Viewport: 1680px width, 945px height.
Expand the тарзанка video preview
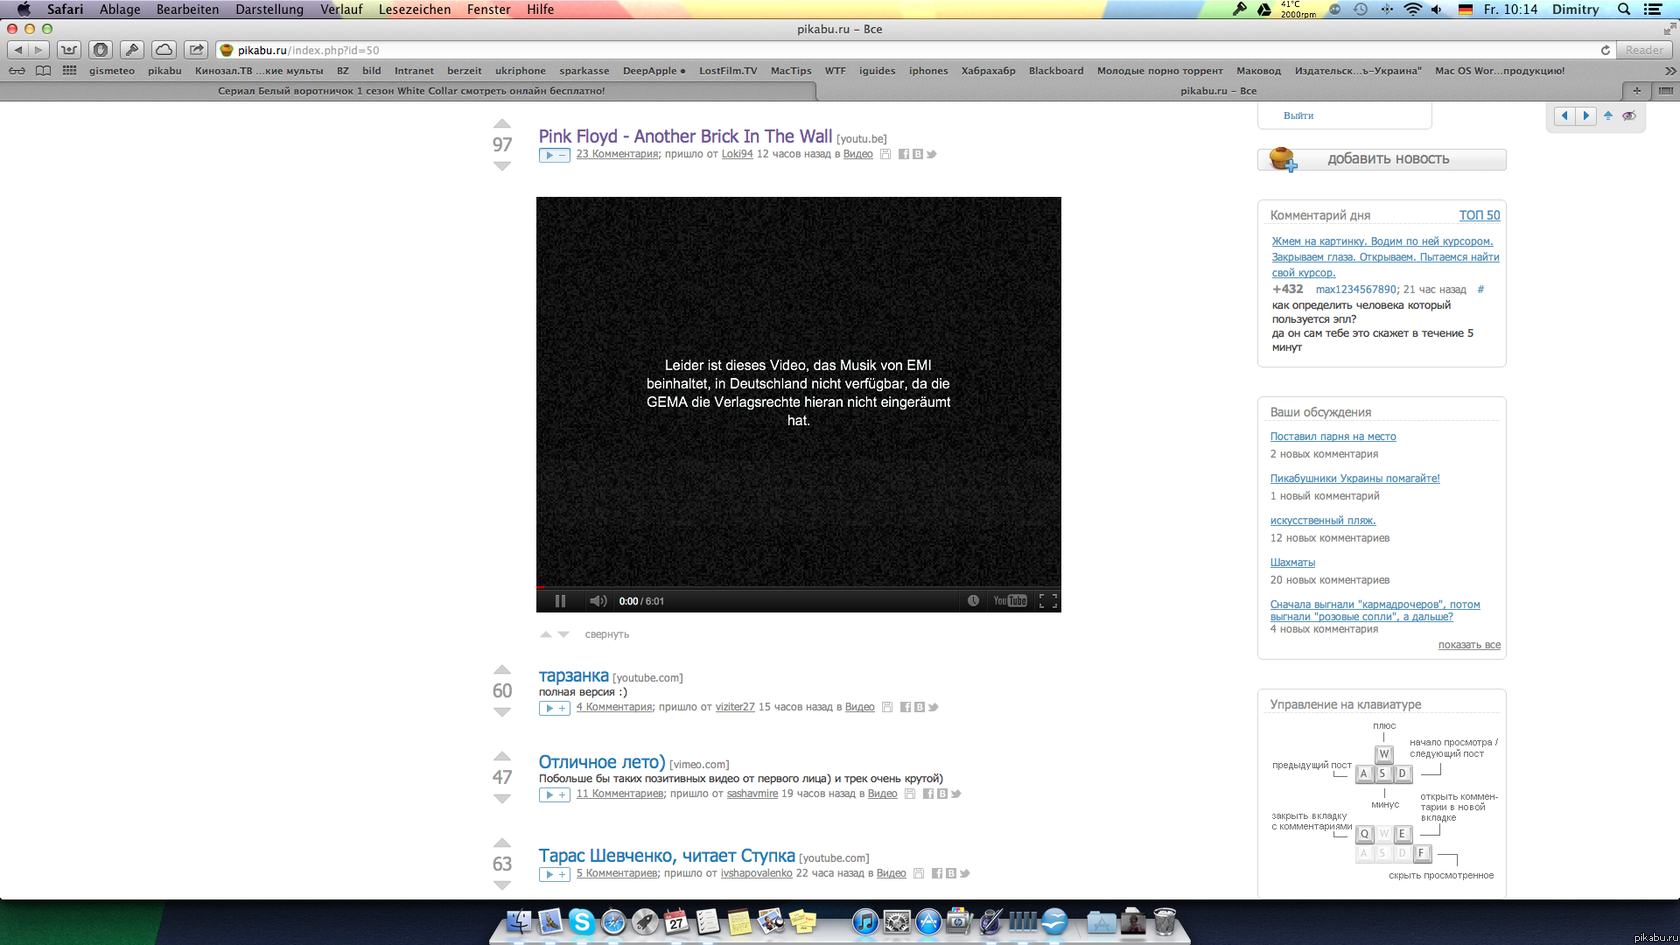554,708
